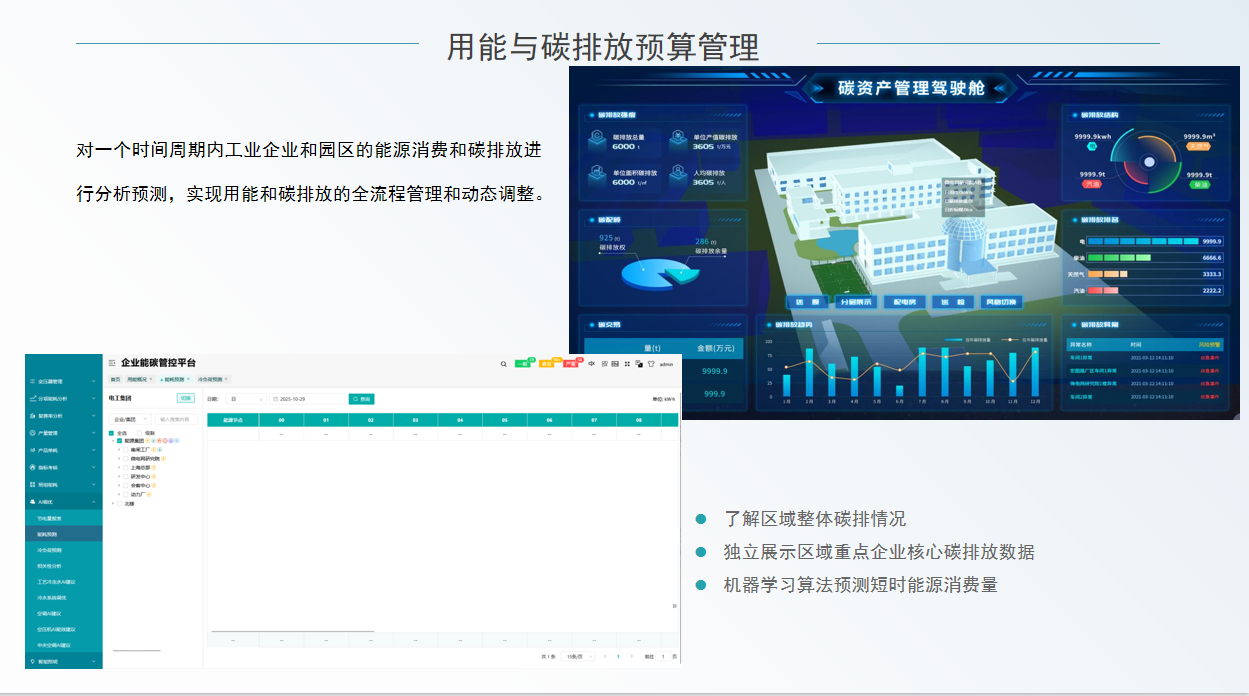Screen dimensions: 1249x696
Task: Click the 分层展示 button on dashboard
Action: coord(855,302)
